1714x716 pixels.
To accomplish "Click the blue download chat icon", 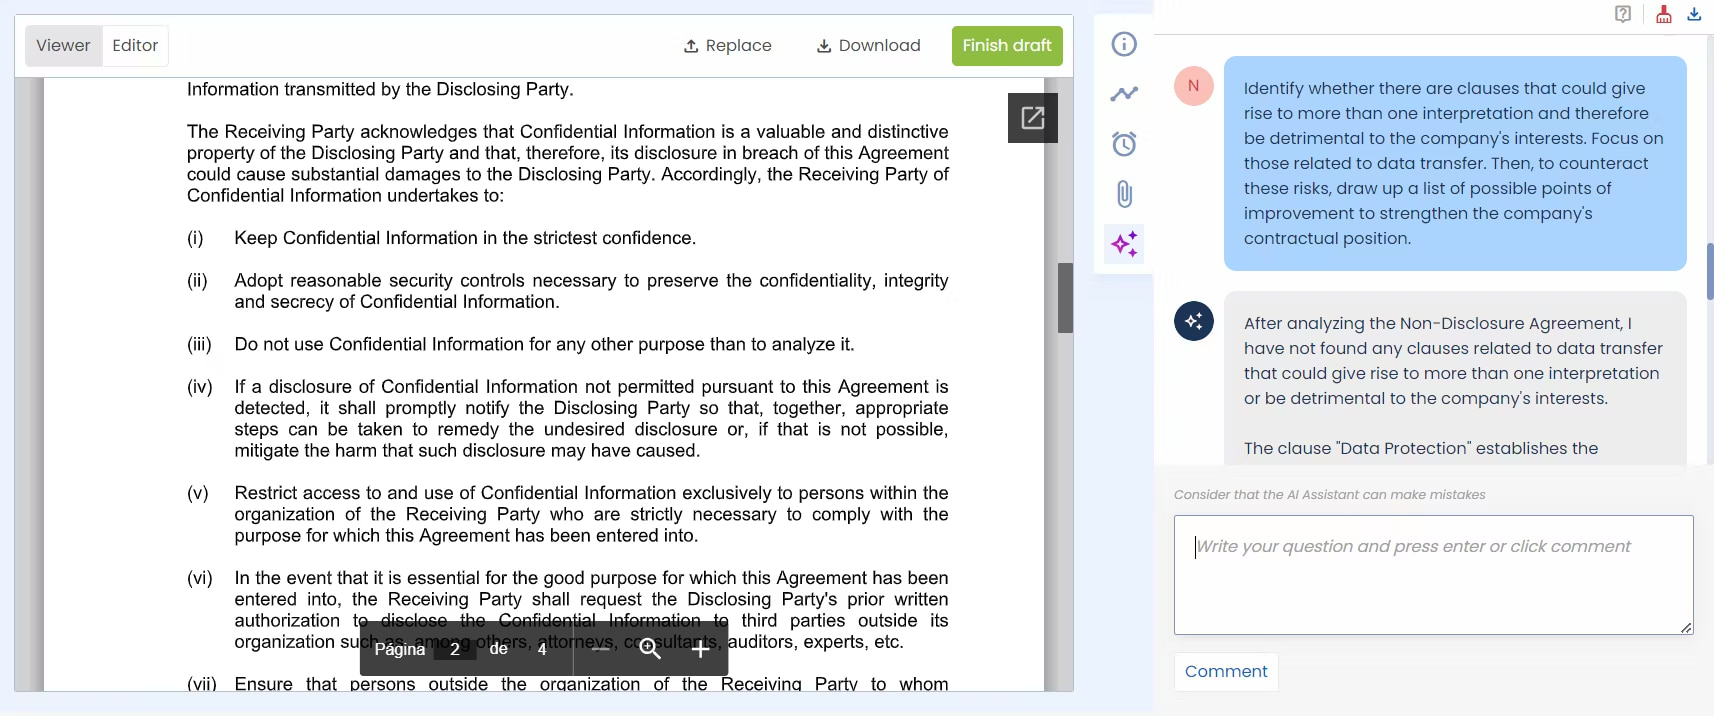I will [x=1694, y=14].
